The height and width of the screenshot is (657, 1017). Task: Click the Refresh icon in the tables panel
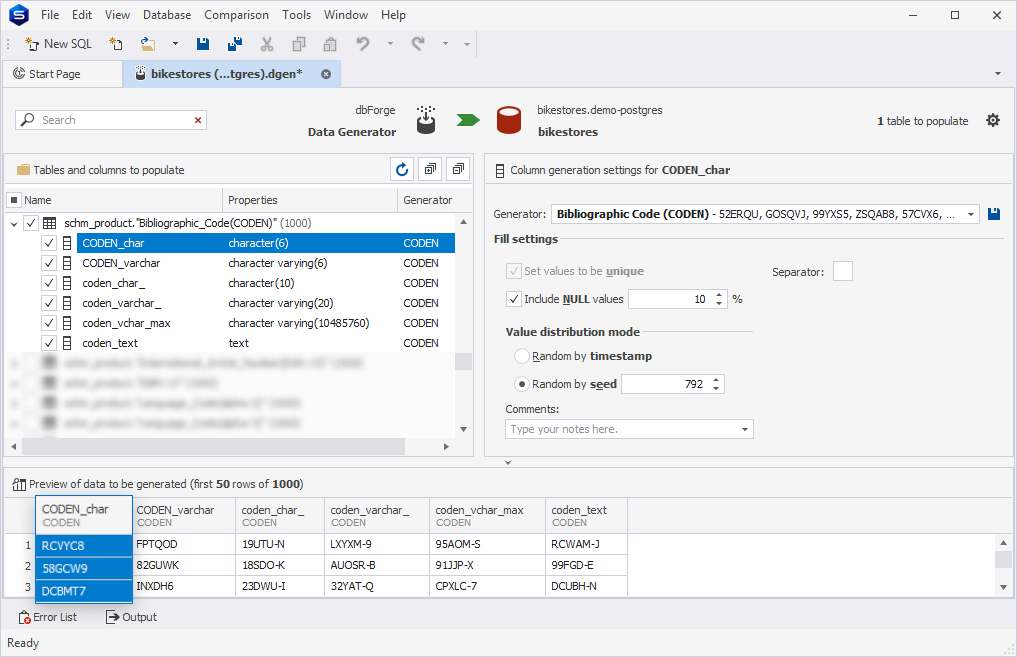(402, 170)
